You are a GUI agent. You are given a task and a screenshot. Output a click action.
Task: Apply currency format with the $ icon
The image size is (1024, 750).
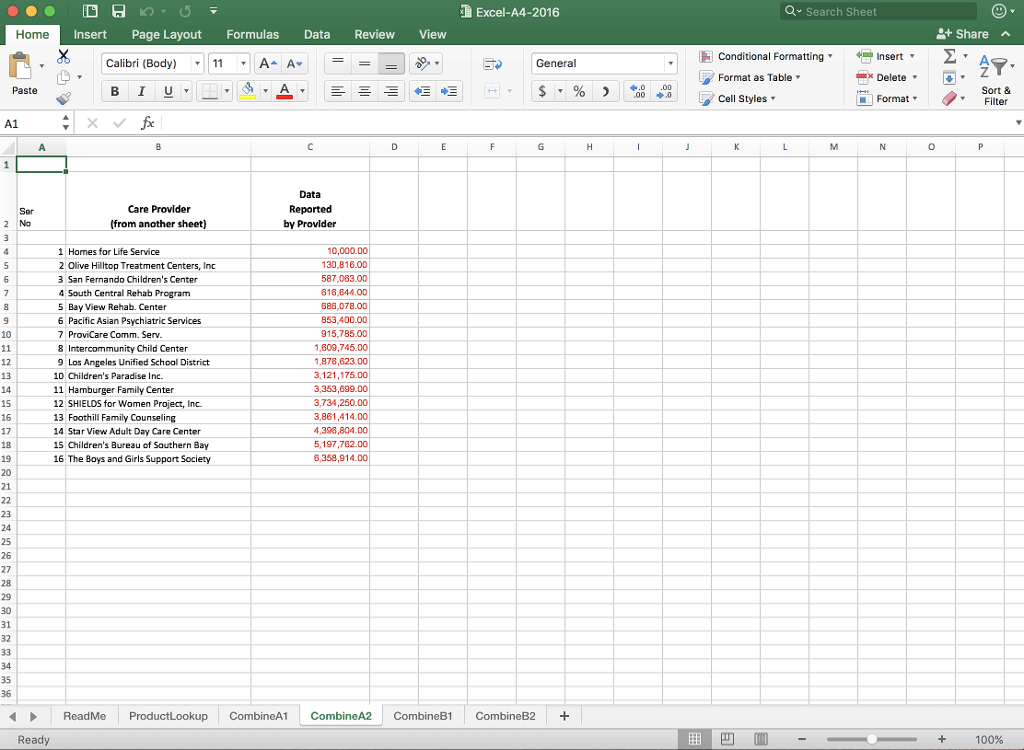tap(541, 90)
